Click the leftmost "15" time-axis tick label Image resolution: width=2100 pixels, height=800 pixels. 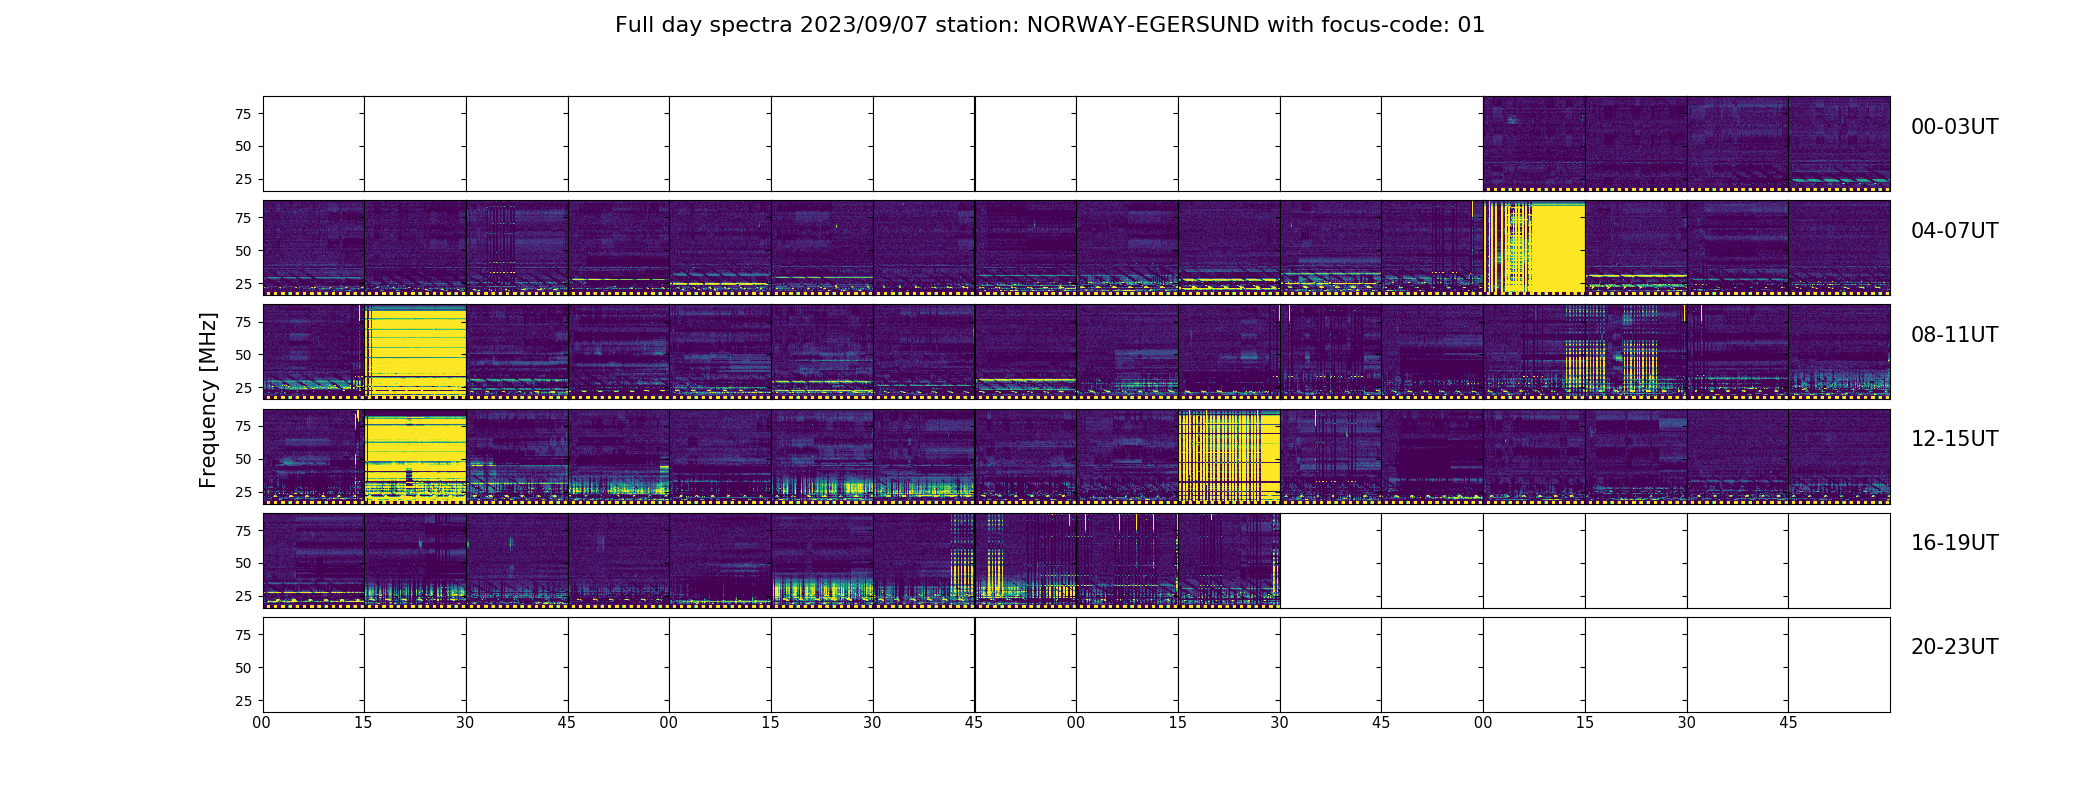click(363, 723)
